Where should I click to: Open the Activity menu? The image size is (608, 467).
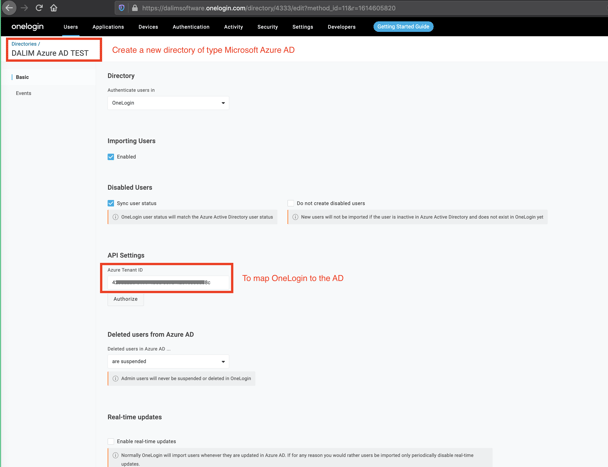[233, 27]
